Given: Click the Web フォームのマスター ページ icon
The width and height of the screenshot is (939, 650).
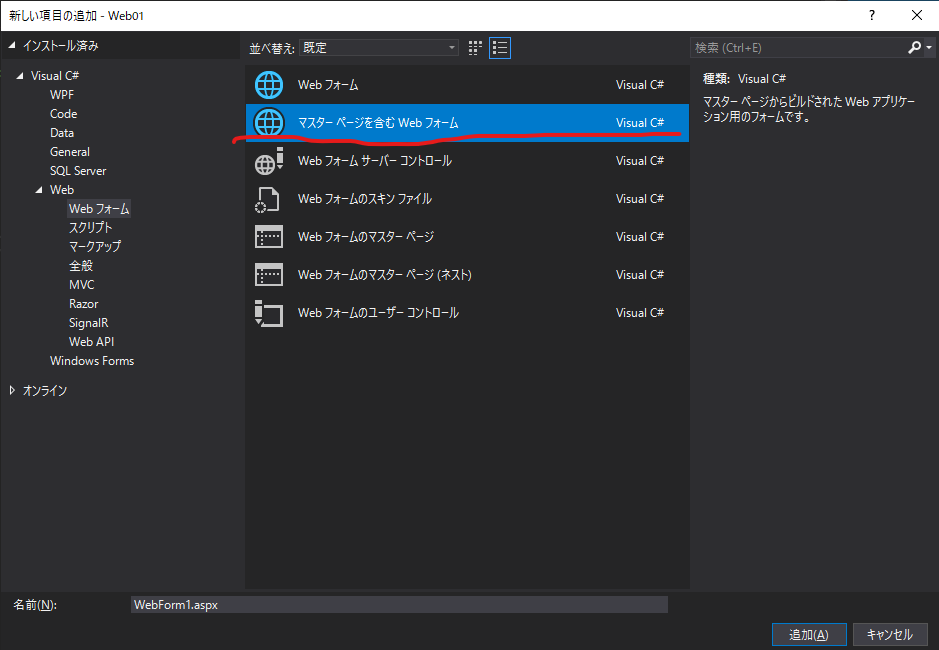Looking at the screenshot, I should (x=269, y=237).
